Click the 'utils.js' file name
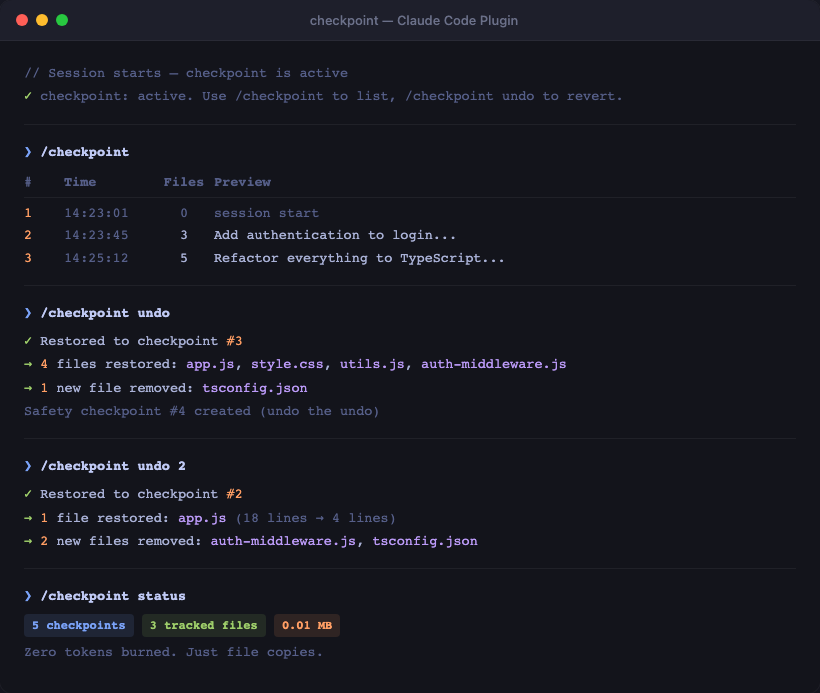 click(x=372, y=364)
